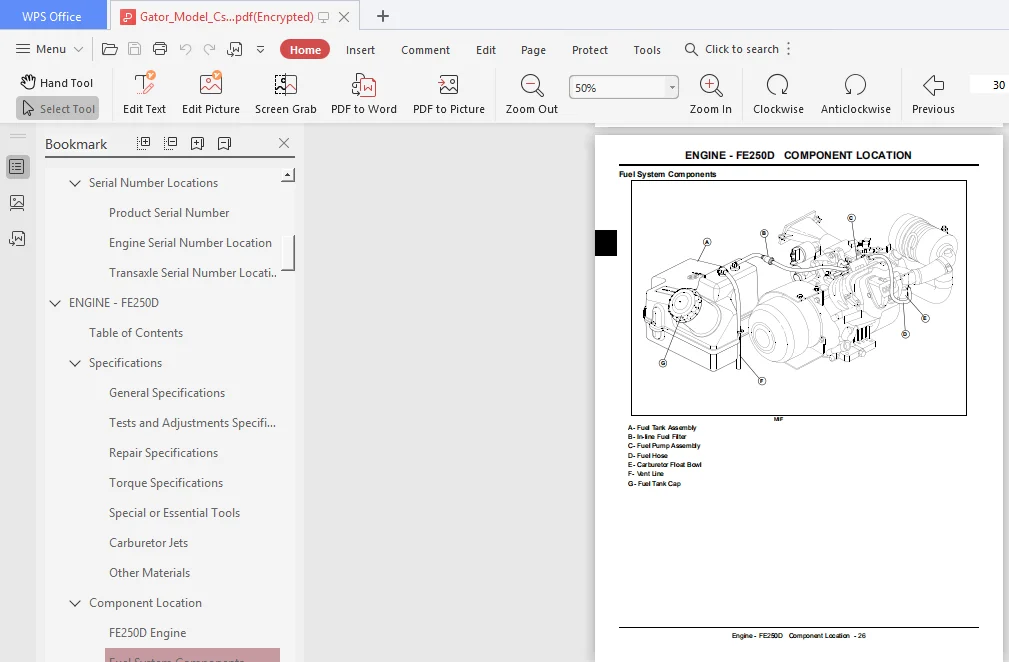The height and width of the screenshot is (662, 1009).
Task: Open the thumbnail panel sidebar icon
Action: coord(17,203)
